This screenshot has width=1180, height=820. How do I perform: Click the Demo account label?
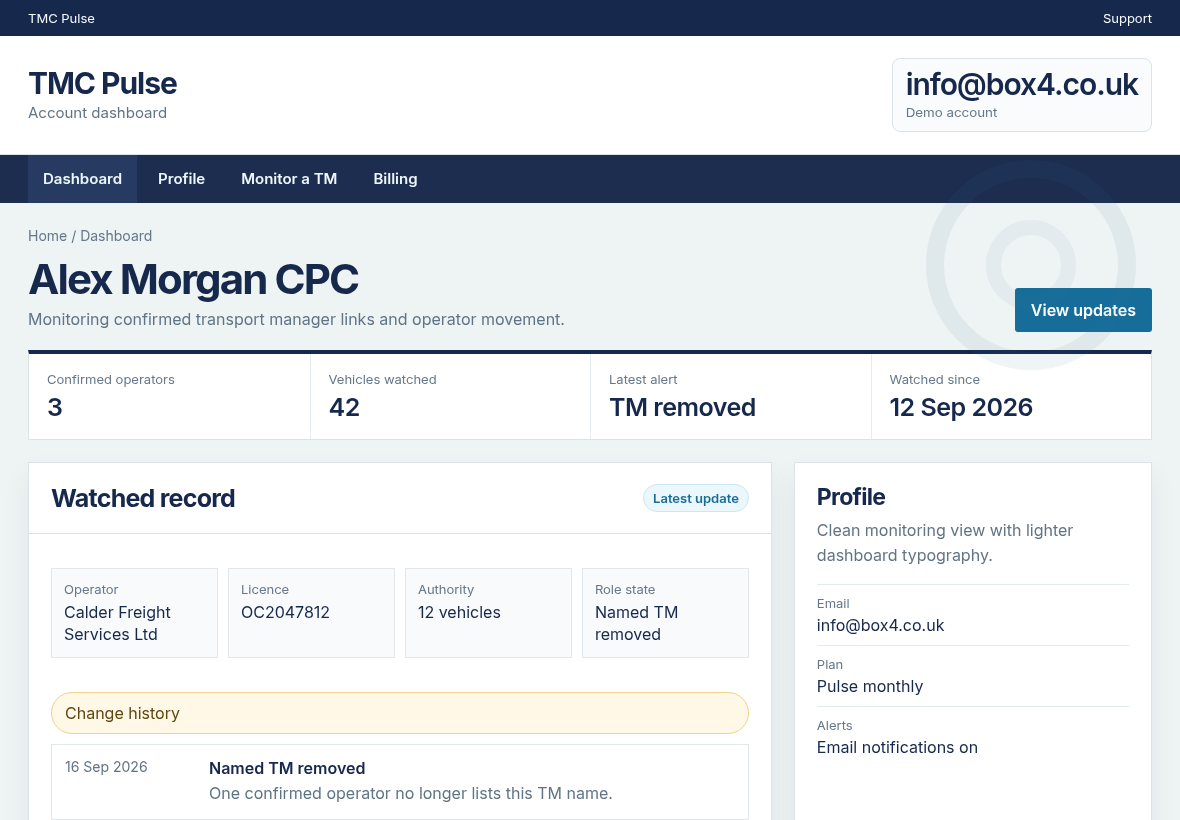[x=951, y=113]
